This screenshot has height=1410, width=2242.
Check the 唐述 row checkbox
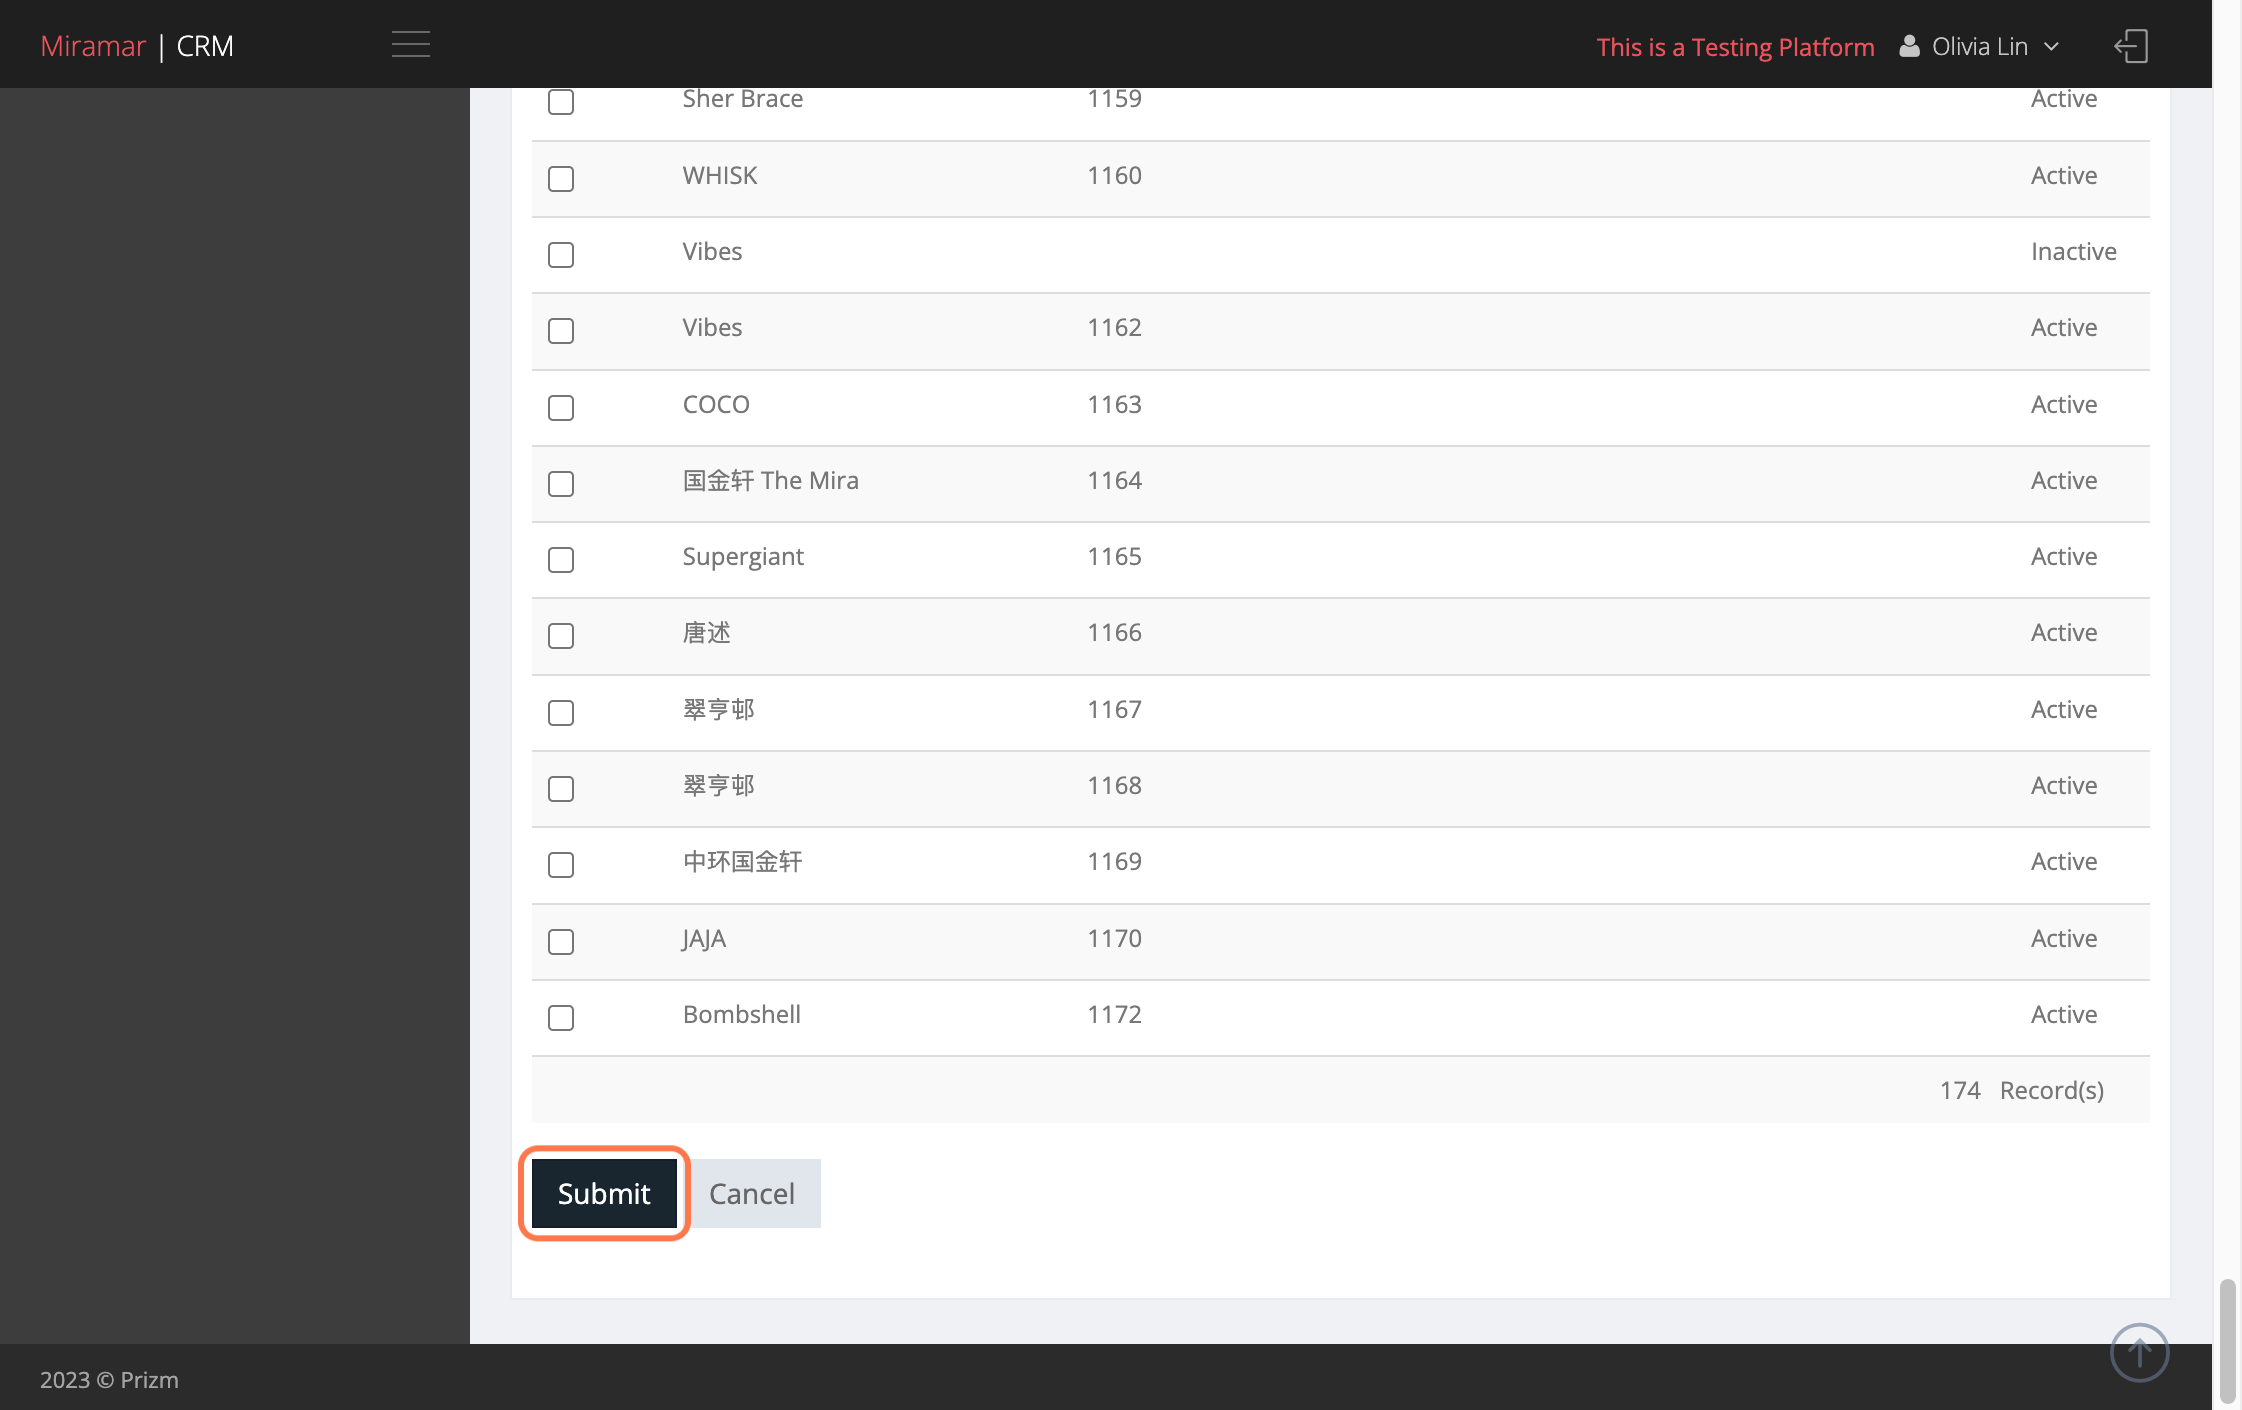pyautogui.click(x=561, y=636)
